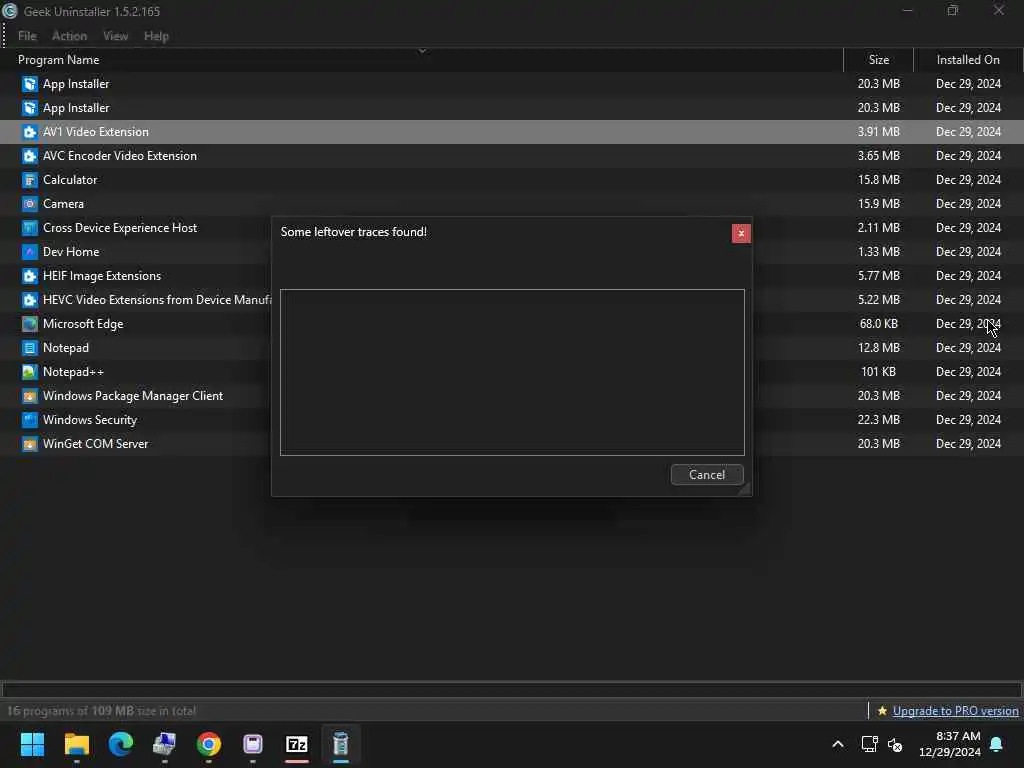
Task: Click the 22.3 MB size value
Action: coord(878,420)
